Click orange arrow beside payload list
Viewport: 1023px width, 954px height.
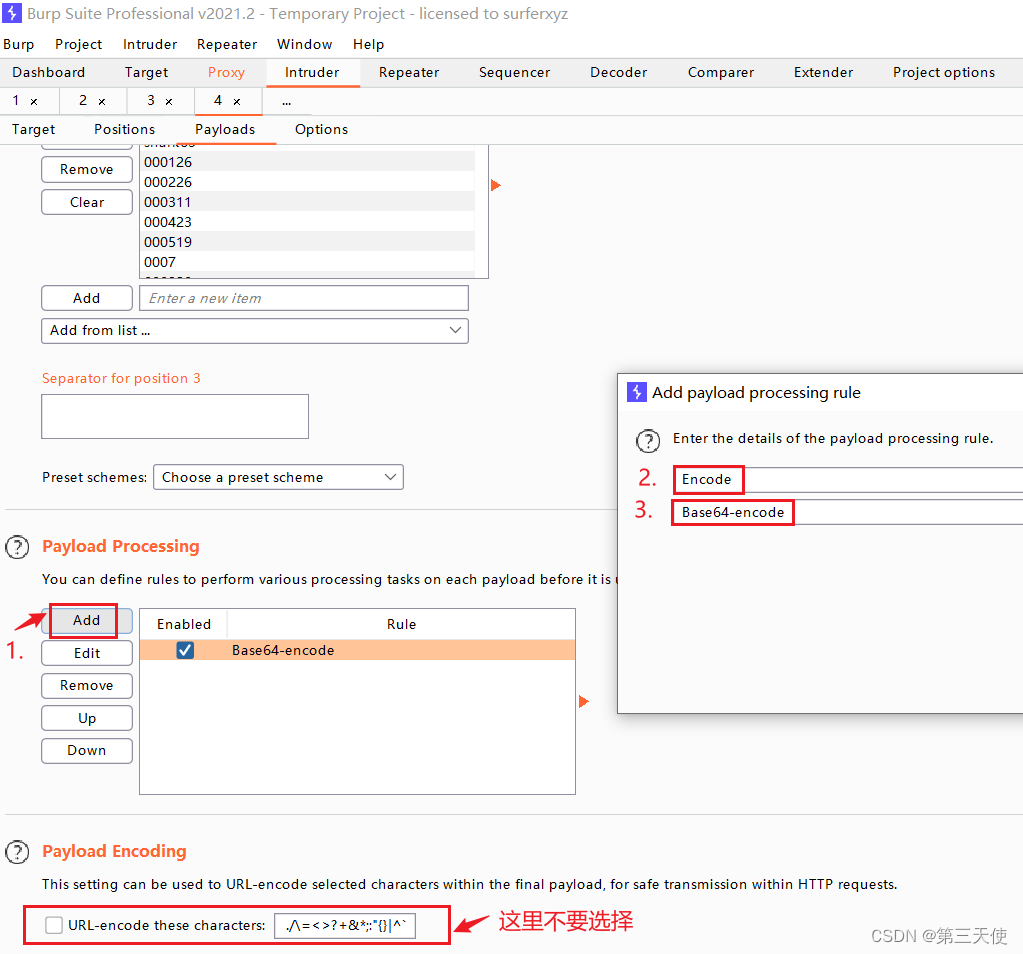coord(496,185)
